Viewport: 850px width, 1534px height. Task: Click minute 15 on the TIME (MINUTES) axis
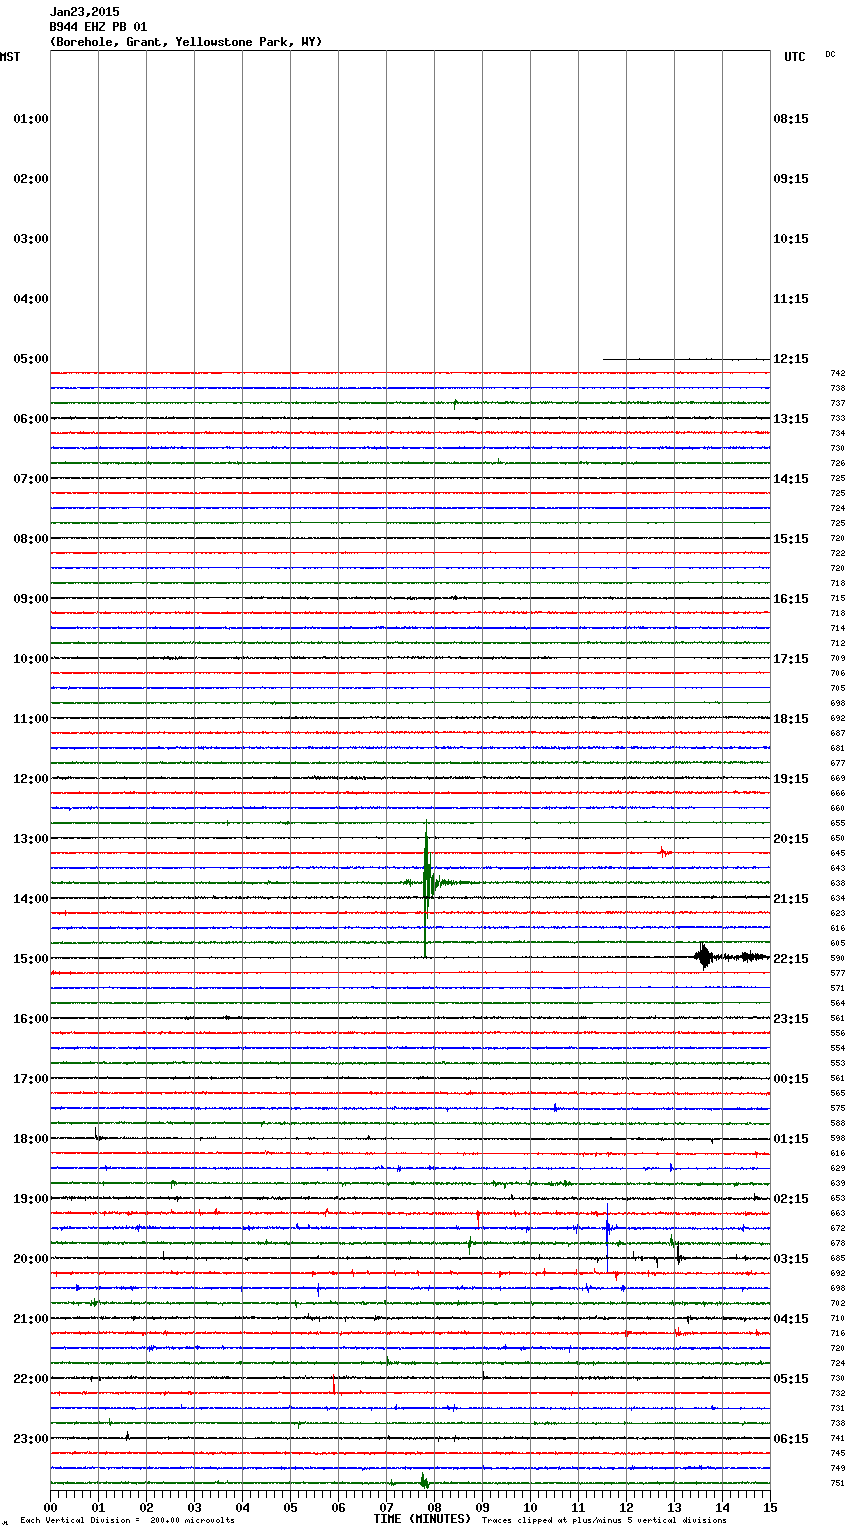770,1507
